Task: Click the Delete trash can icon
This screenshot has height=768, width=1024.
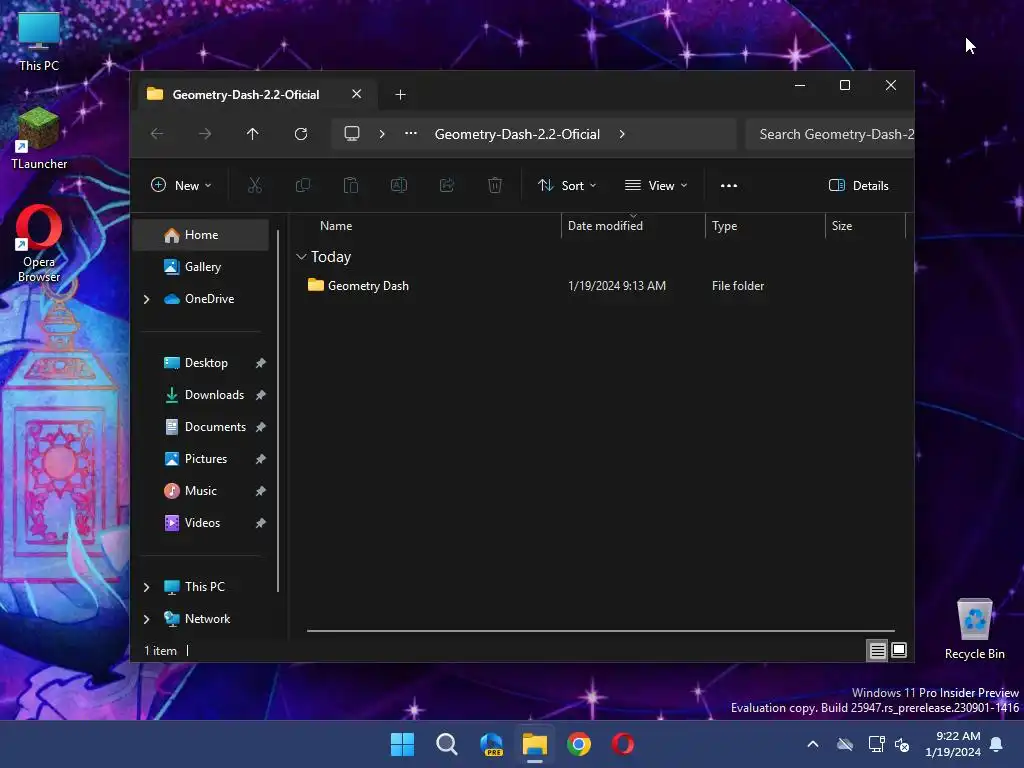Action: point(495,185)
